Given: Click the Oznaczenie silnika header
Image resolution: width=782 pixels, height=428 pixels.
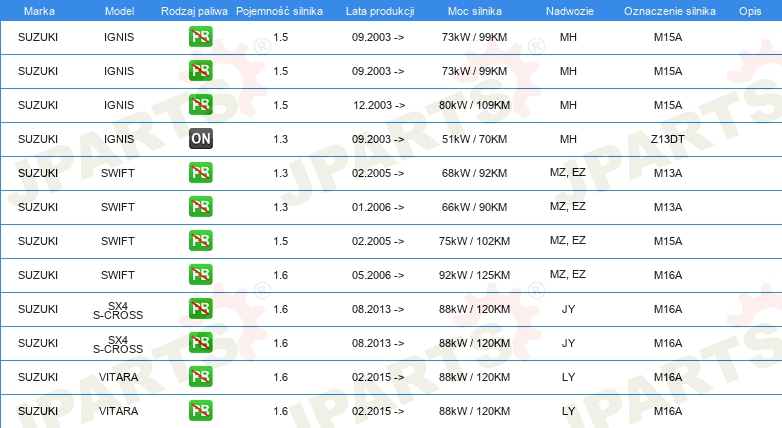Looking at the screenshot, I should pyautogui.click(x=669, y=11).
